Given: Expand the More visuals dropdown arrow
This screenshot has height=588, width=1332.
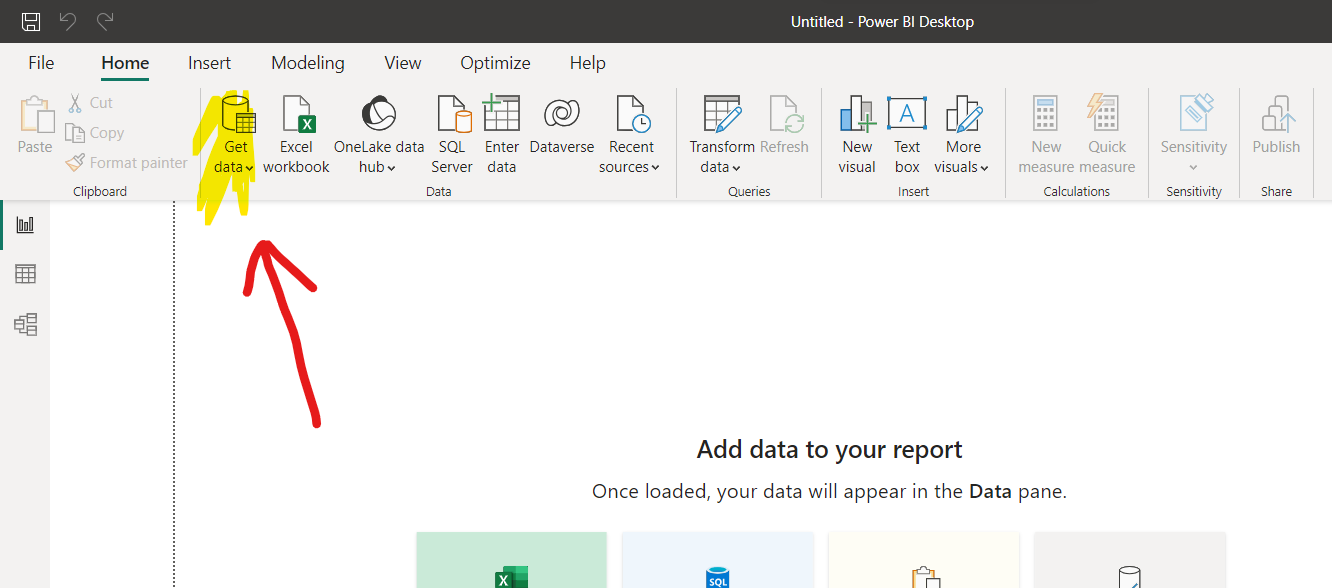Looking at the screenshot, I should [984, 168].
